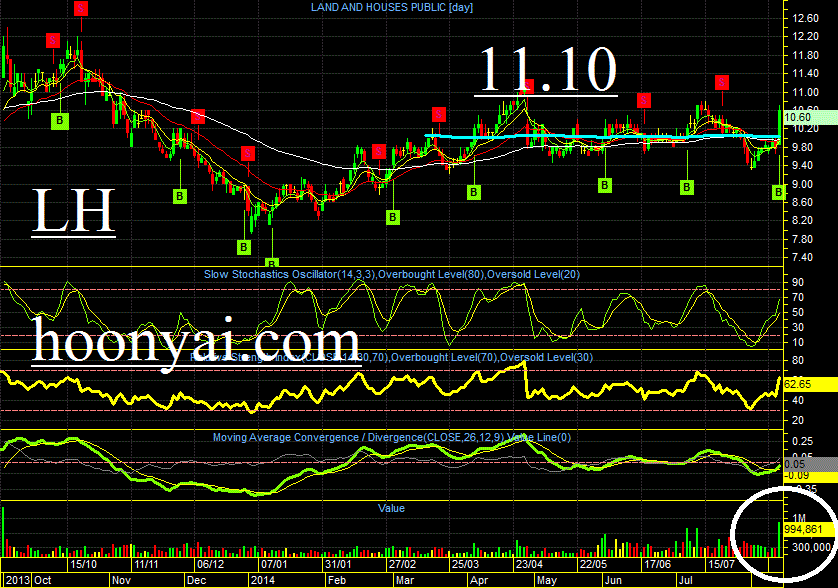Click the 15/10 date label
Screen dimensions: 838x588
pos(83,564)
